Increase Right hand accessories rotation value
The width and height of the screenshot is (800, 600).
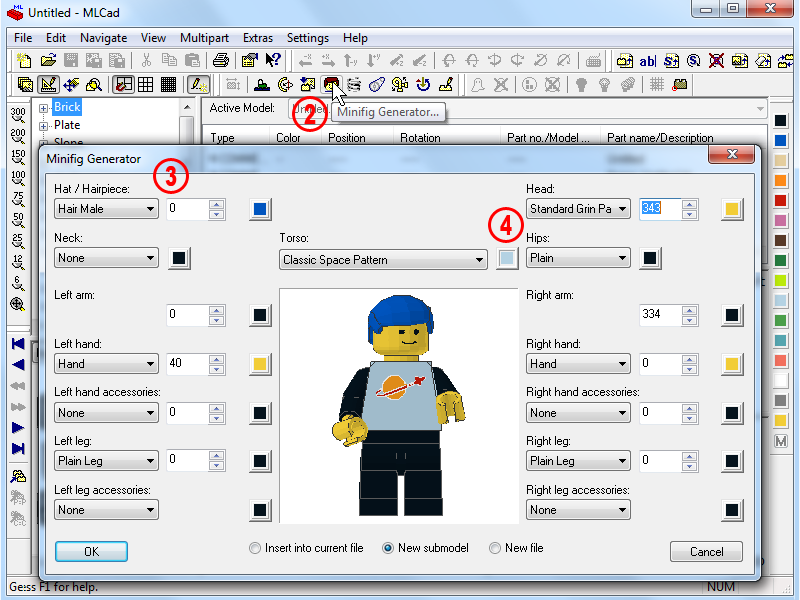point(689,408)
